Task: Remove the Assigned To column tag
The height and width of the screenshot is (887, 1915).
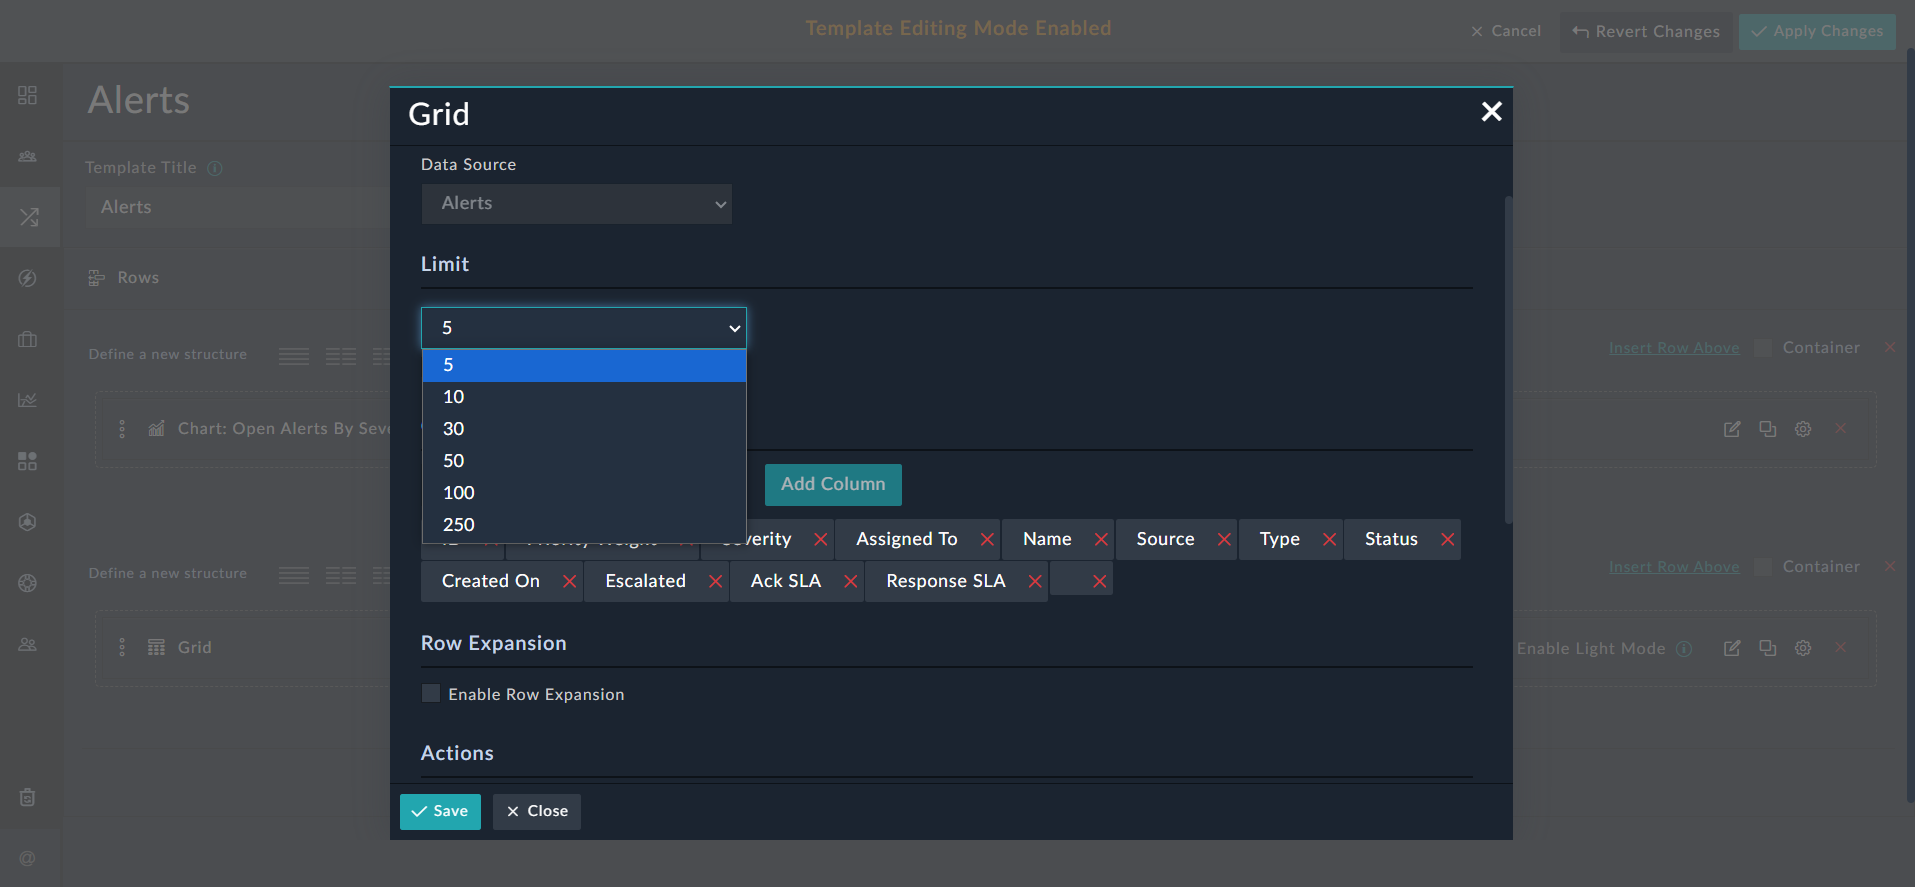Action: [x=987, y=539]
